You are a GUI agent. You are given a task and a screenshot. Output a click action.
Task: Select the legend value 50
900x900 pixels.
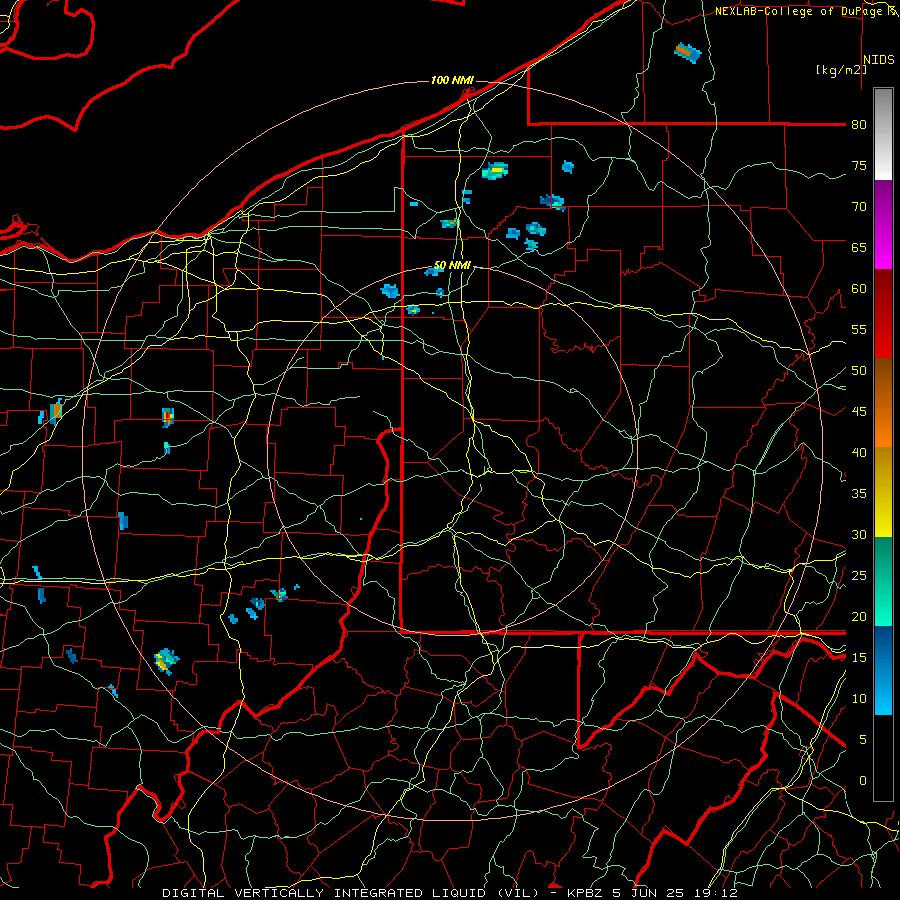click(x=859, y=371)
